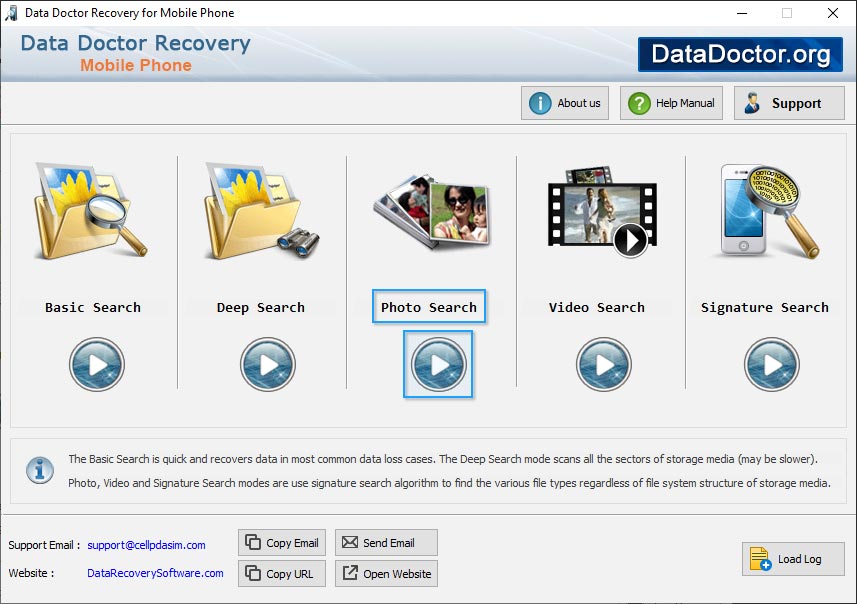Start Video Search with its play button
Image resolution: width=857 pixels, height=604 pixels.
(x=603, y=365)
